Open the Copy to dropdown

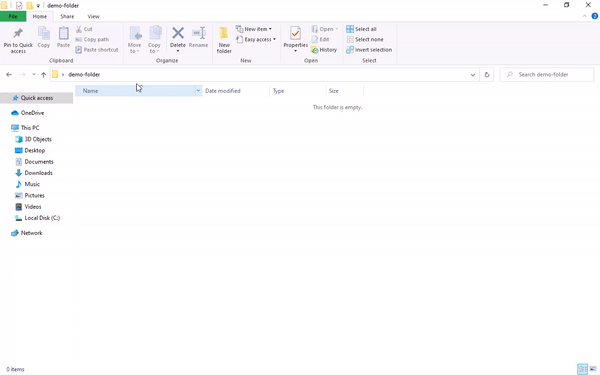tap(155, 40)
